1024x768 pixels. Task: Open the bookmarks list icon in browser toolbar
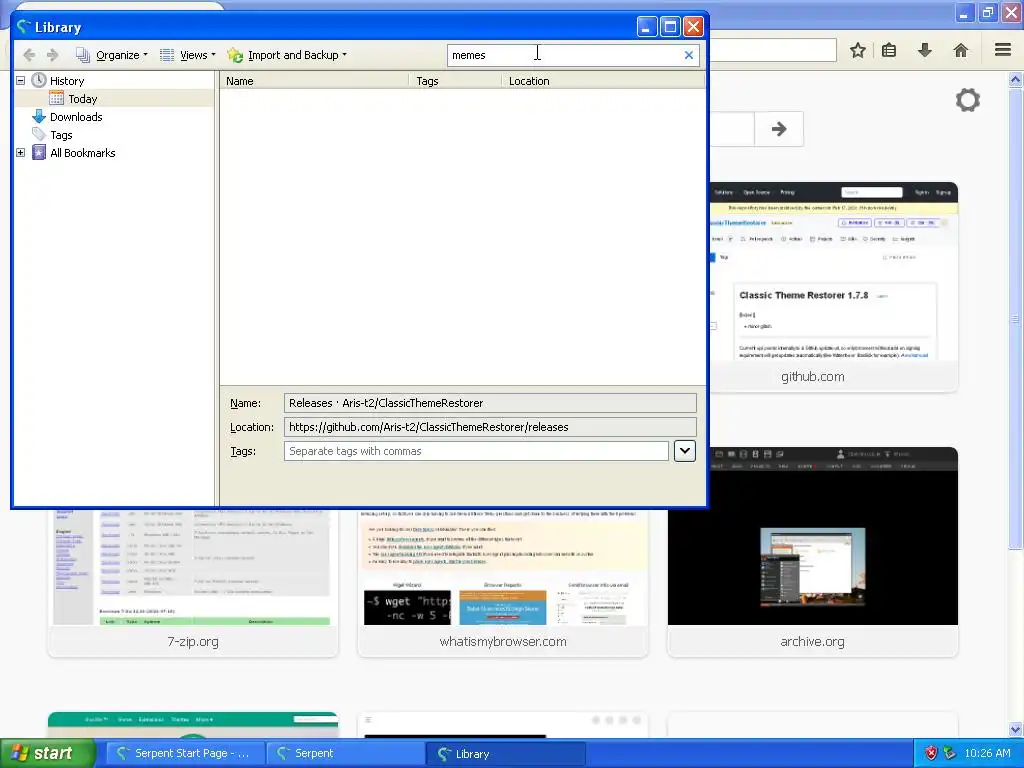pyautogui.click(x=889, y=50)
